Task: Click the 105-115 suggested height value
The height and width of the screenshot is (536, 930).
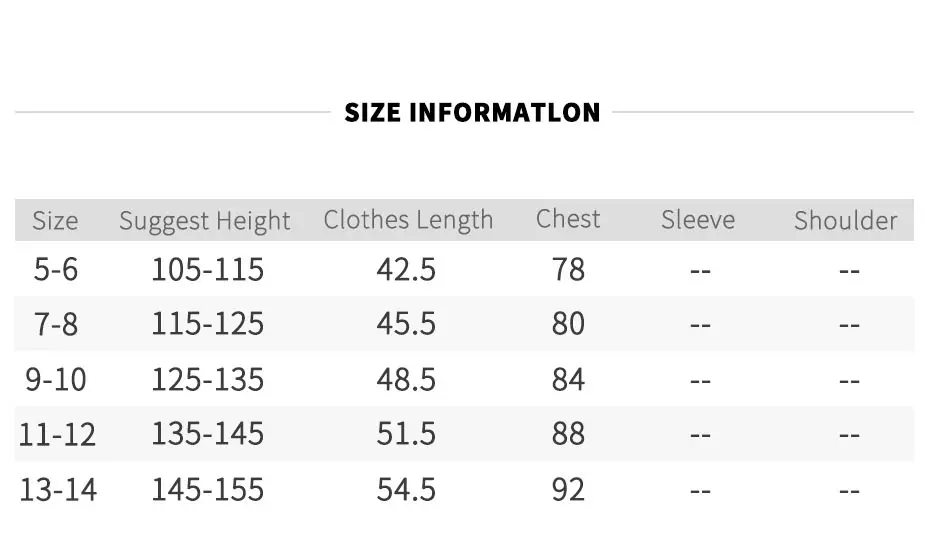Action: 207,269
